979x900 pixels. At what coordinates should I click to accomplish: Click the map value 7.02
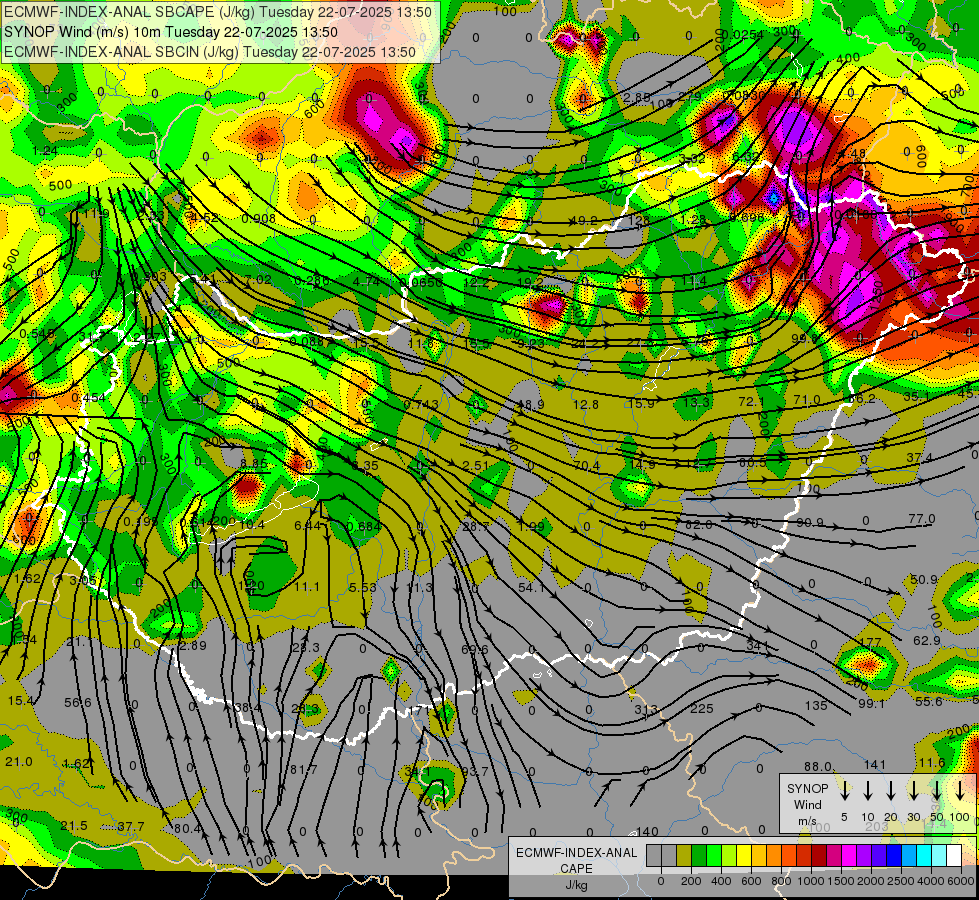[258, 279]
